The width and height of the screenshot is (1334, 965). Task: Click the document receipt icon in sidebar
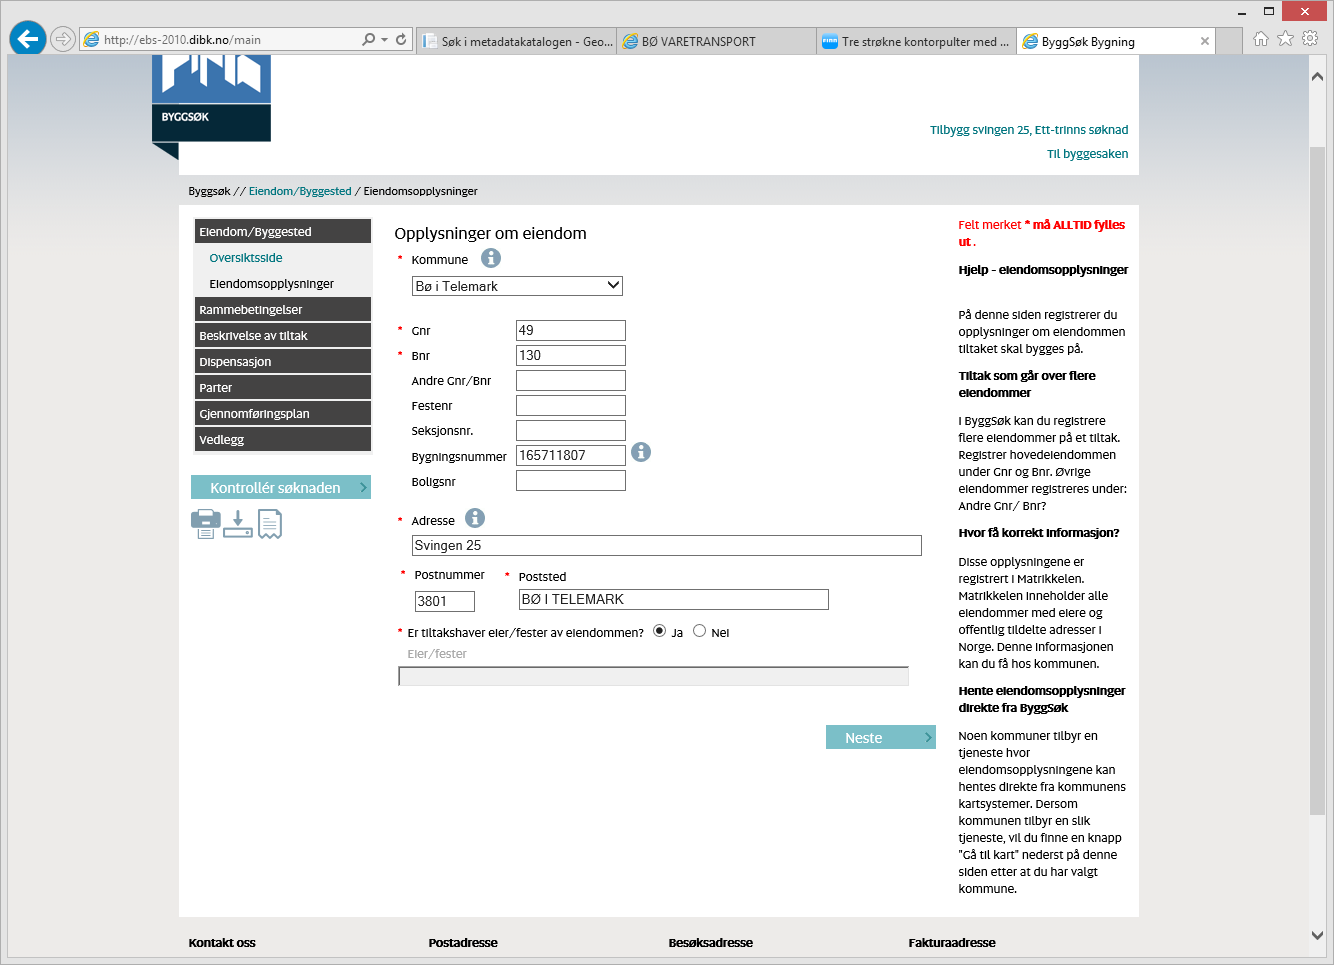pyautogui.click(x=270, y=524)
